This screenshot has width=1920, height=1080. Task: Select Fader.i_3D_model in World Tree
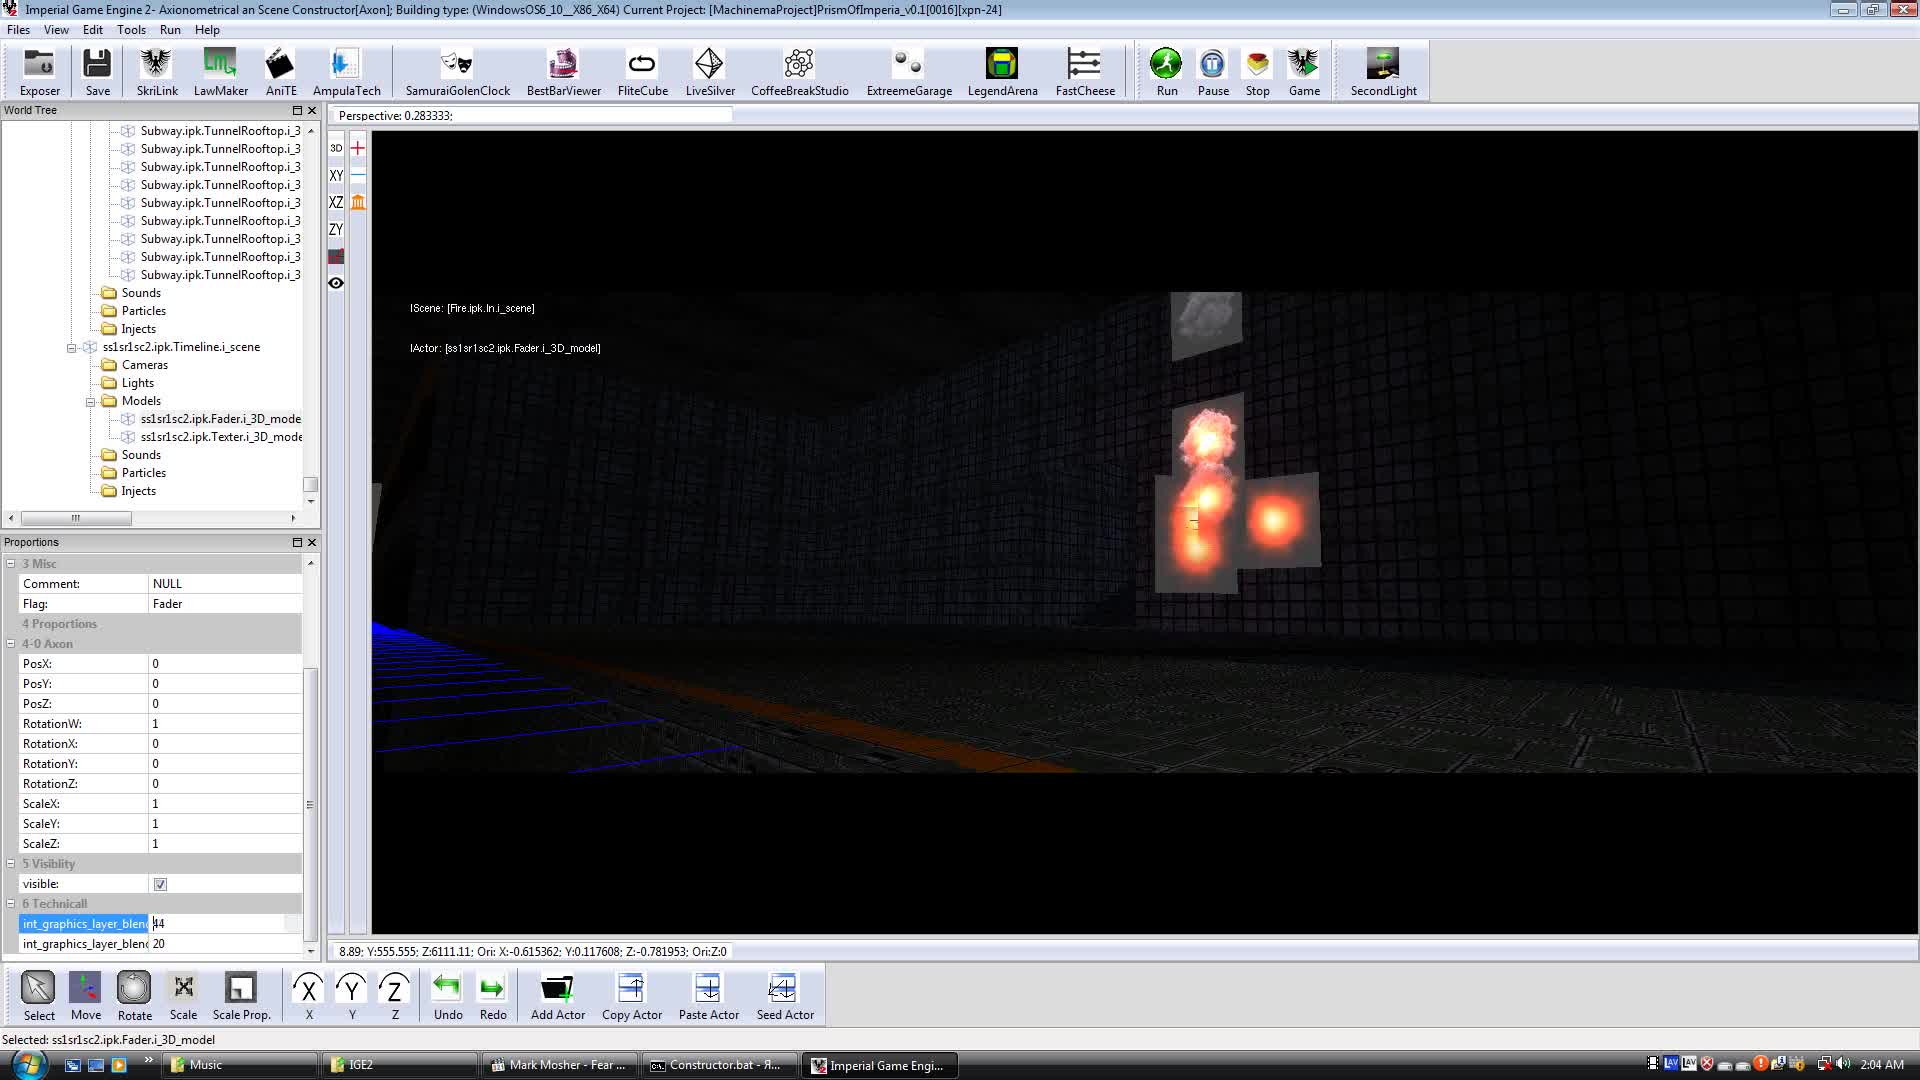pos(220,419)
